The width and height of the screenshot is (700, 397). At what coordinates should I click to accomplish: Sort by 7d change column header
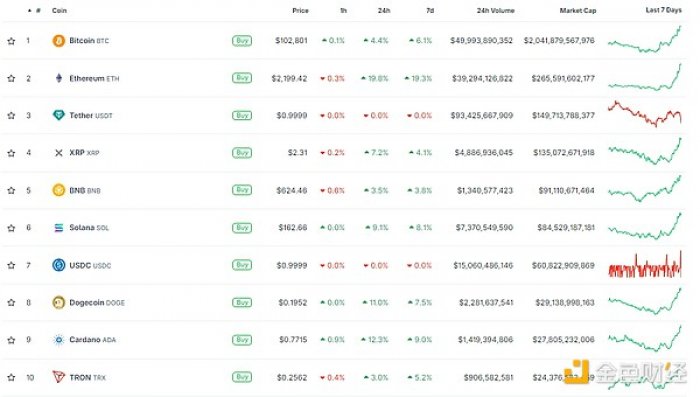430,10
